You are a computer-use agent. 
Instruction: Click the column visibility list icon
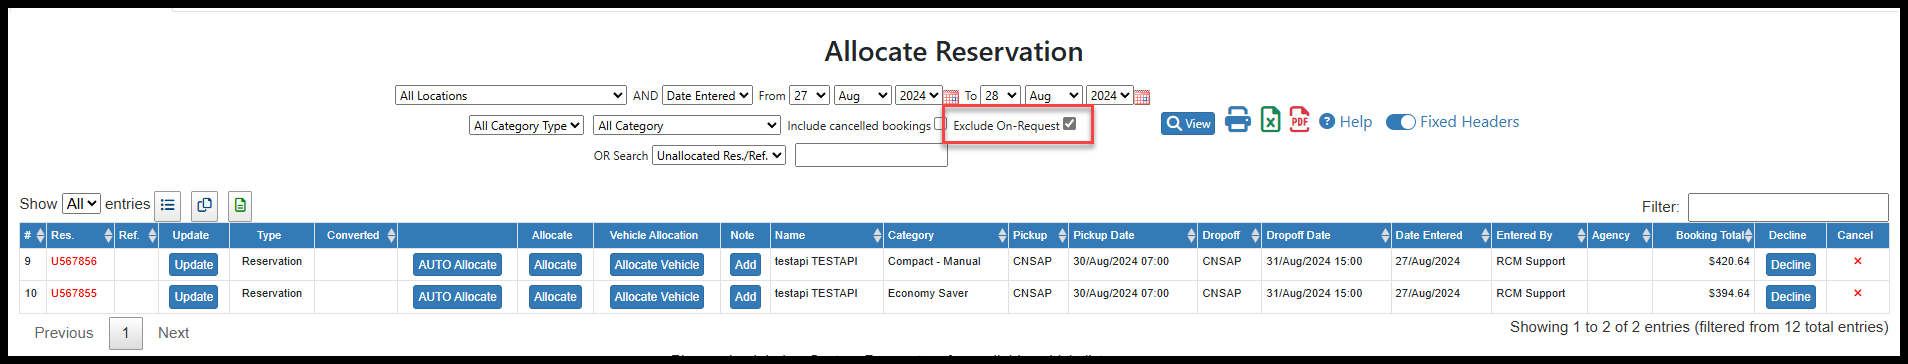click(168, 205)
